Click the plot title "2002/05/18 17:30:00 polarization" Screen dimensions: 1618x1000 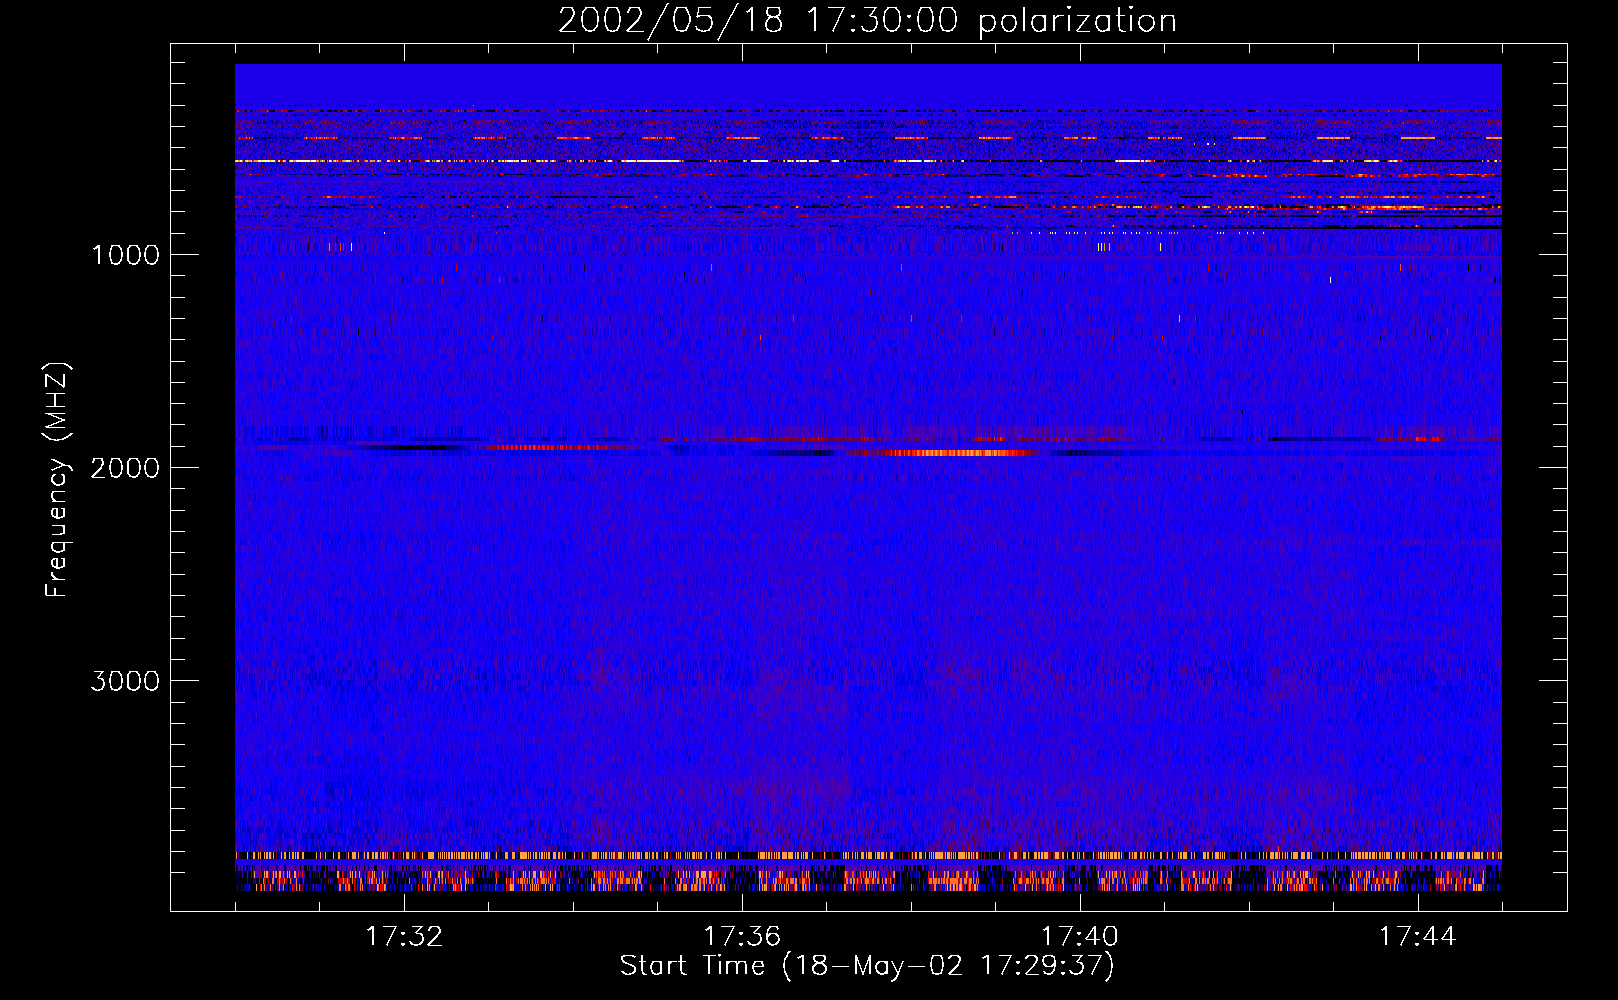tap(867, 21)
